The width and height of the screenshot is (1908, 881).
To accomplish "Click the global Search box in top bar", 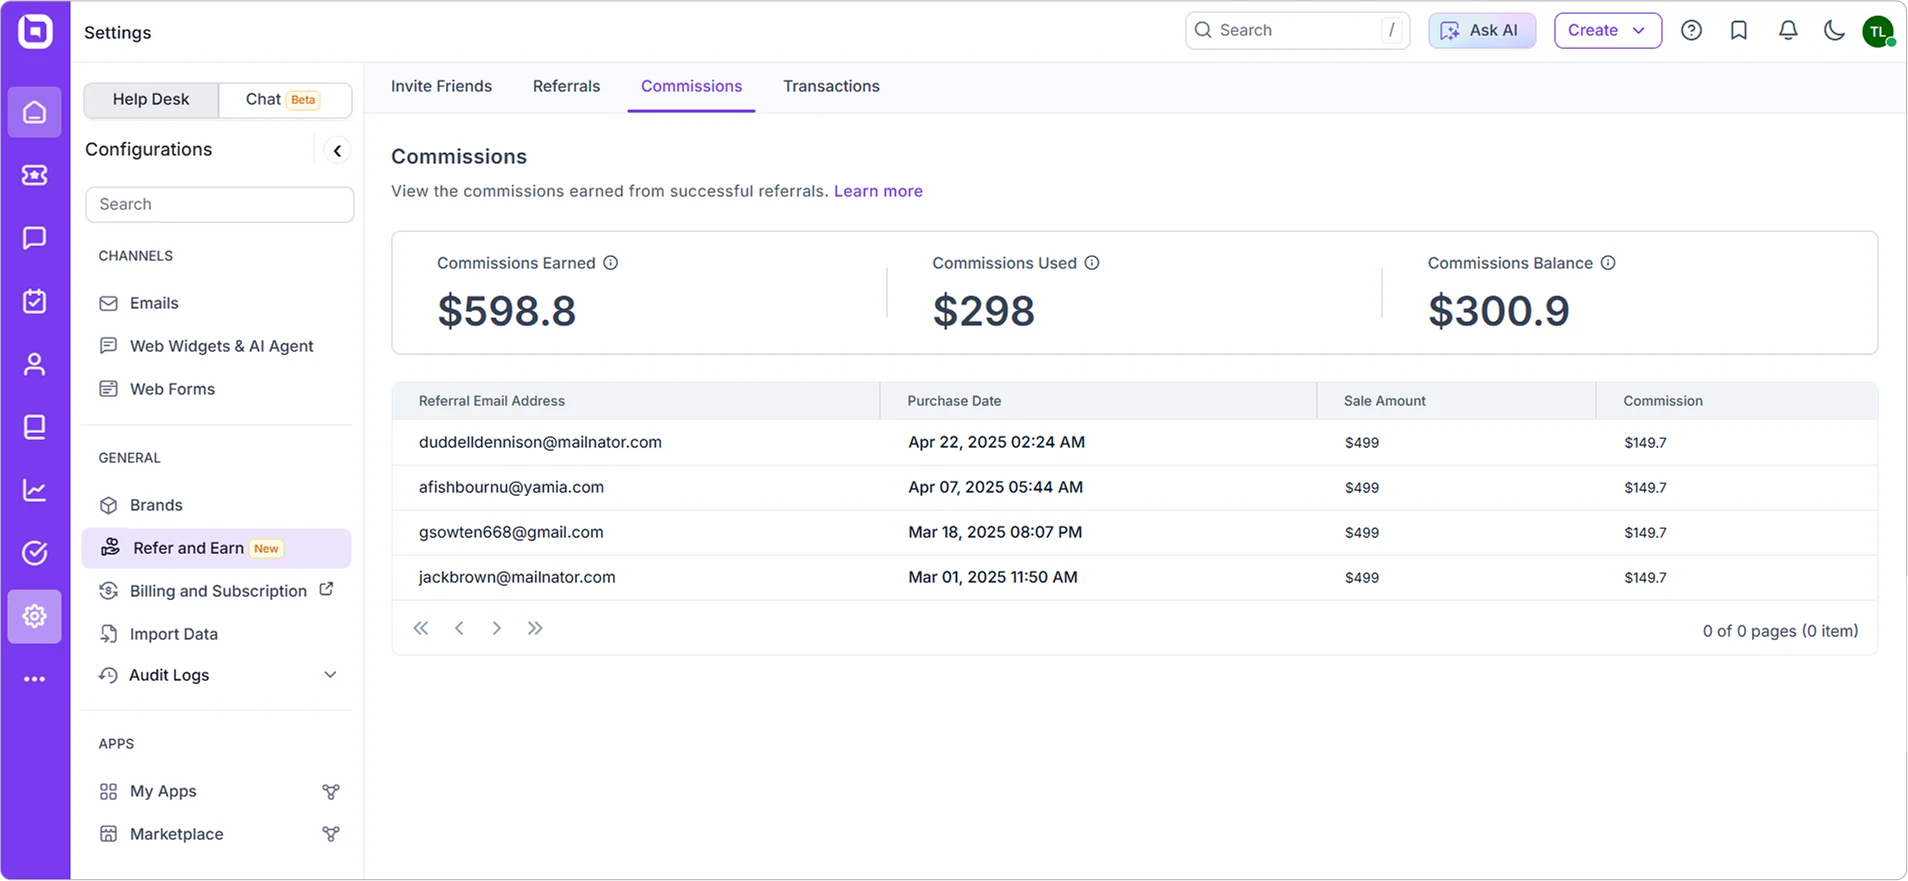I will tap(1297, 31).
